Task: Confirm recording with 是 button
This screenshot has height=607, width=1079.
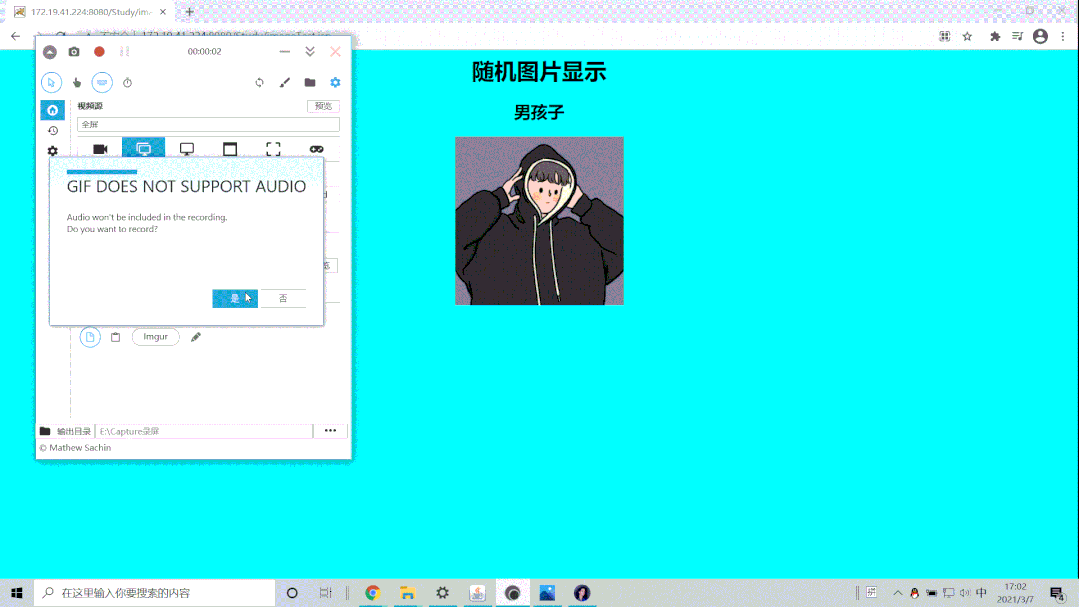Action: click(235, 298)
